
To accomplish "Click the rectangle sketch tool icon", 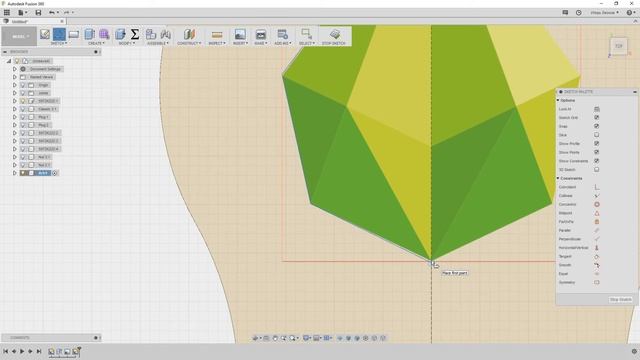I will tap(74, 34).
